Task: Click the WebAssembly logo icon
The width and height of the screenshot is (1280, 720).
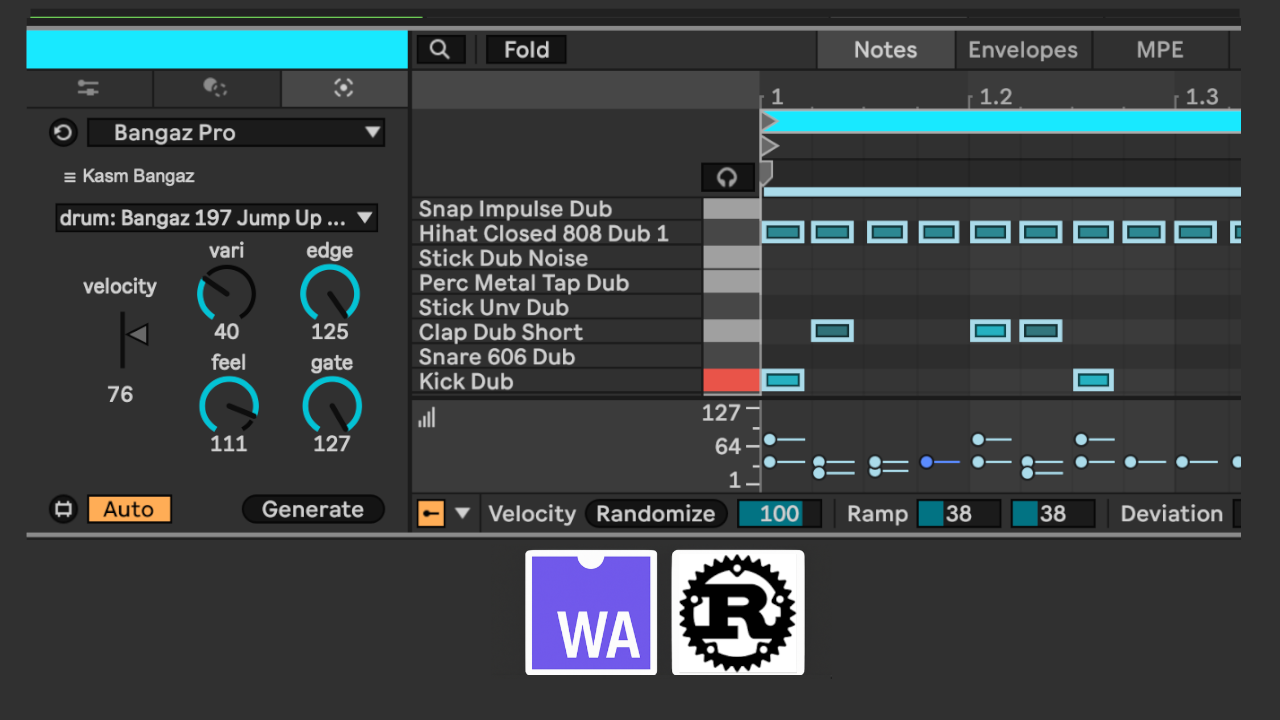Action: 591,612
